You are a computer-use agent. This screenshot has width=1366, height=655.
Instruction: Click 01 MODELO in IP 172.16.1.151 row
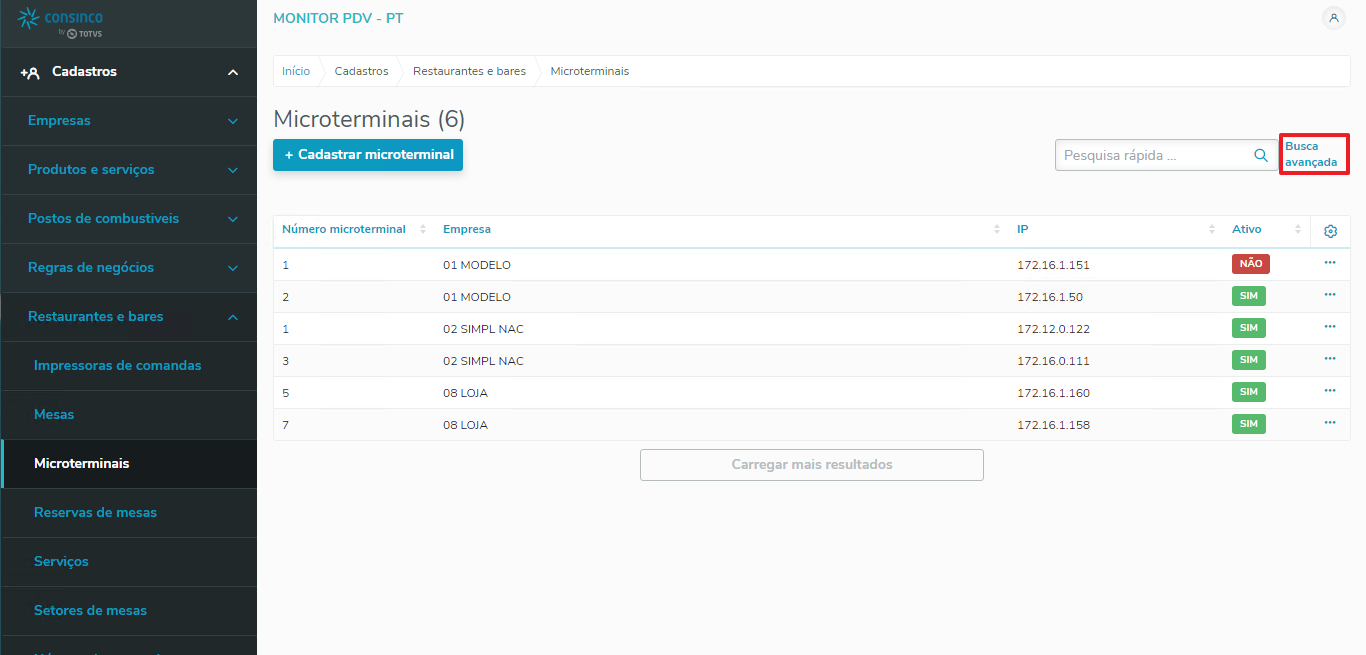pyautogui.click(x=477, y=265)
